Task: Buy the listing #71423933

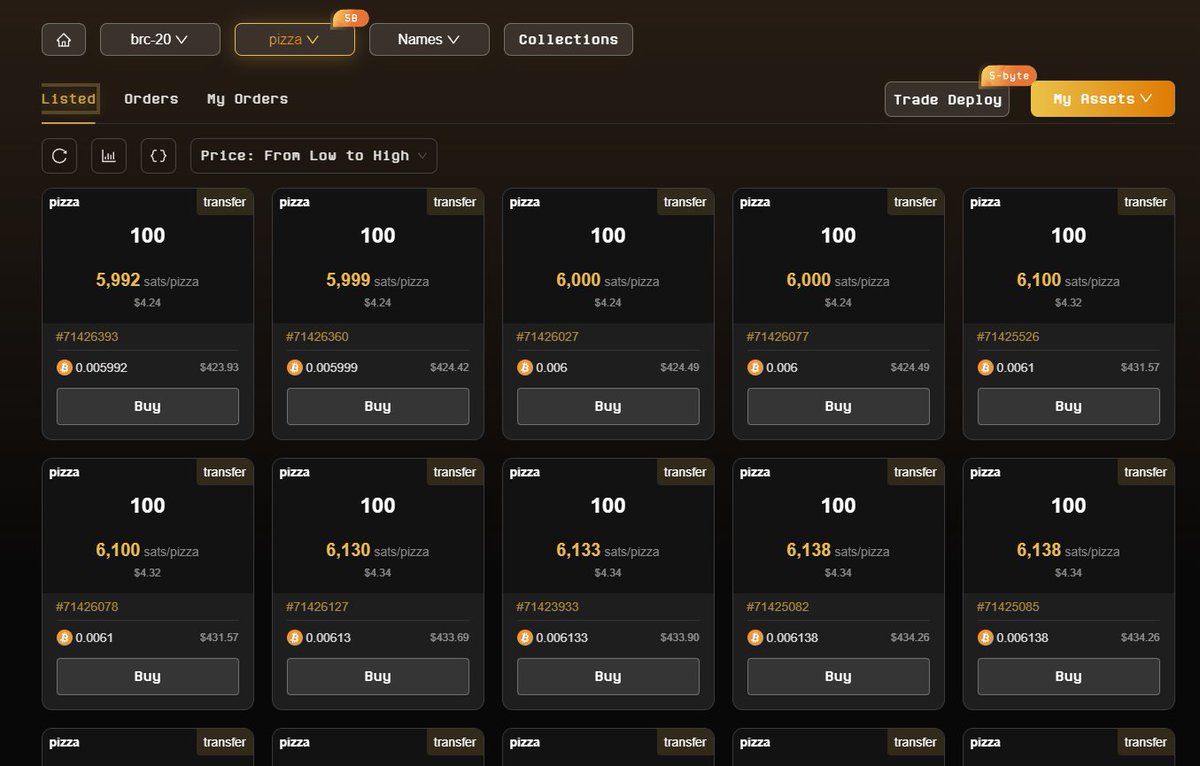Action: tap(608, 677)
